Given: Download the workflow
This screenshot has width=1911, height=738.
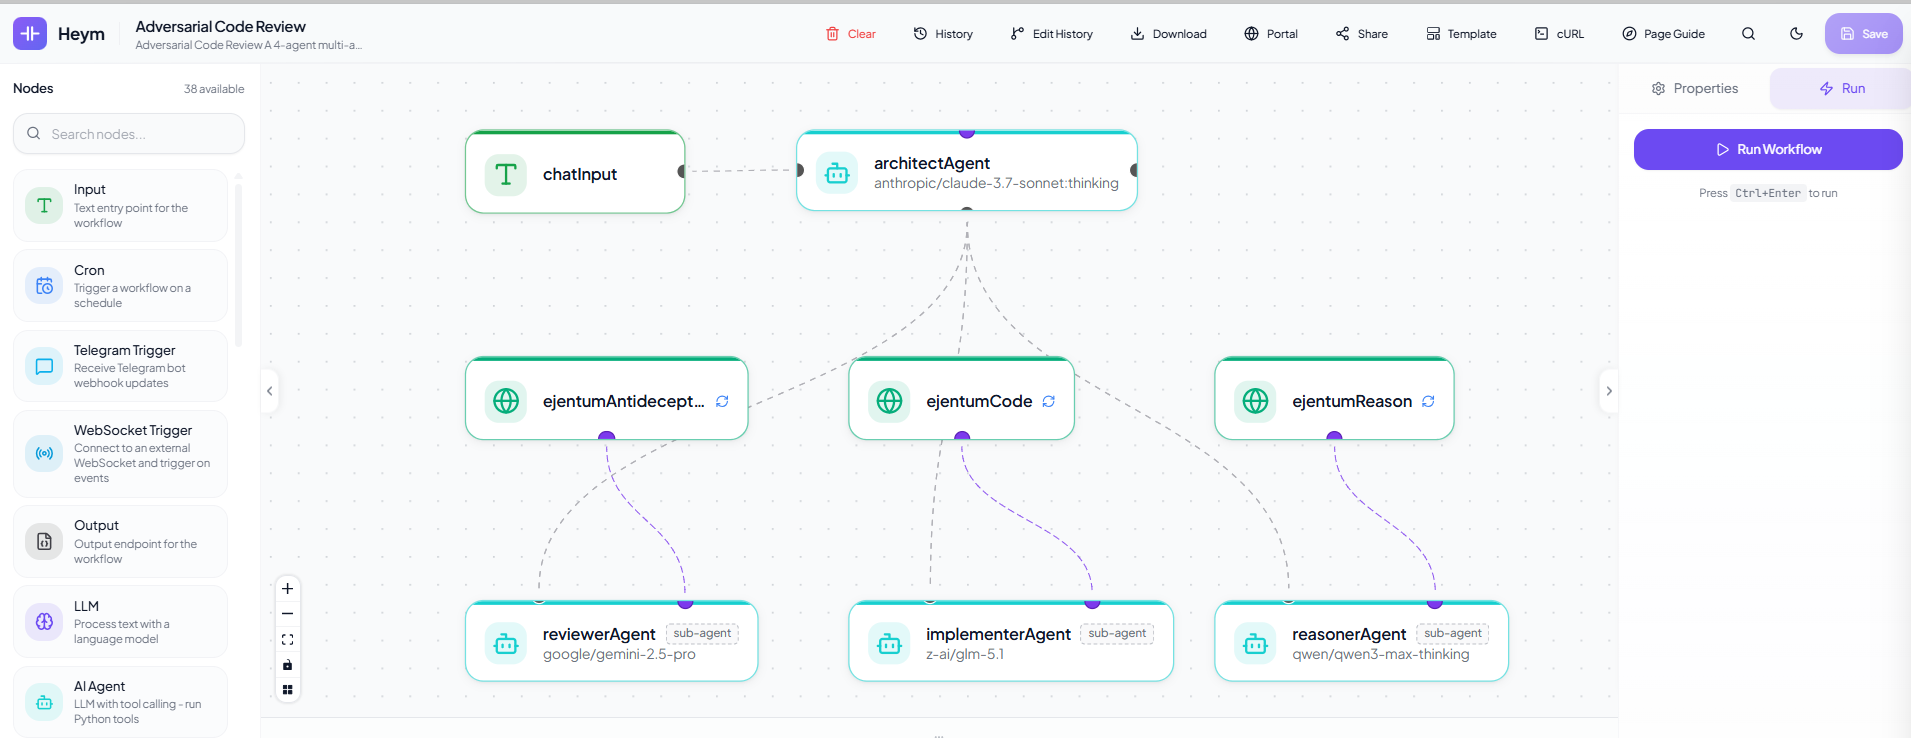Looking at the screenshot, I should coord(1169,34).
